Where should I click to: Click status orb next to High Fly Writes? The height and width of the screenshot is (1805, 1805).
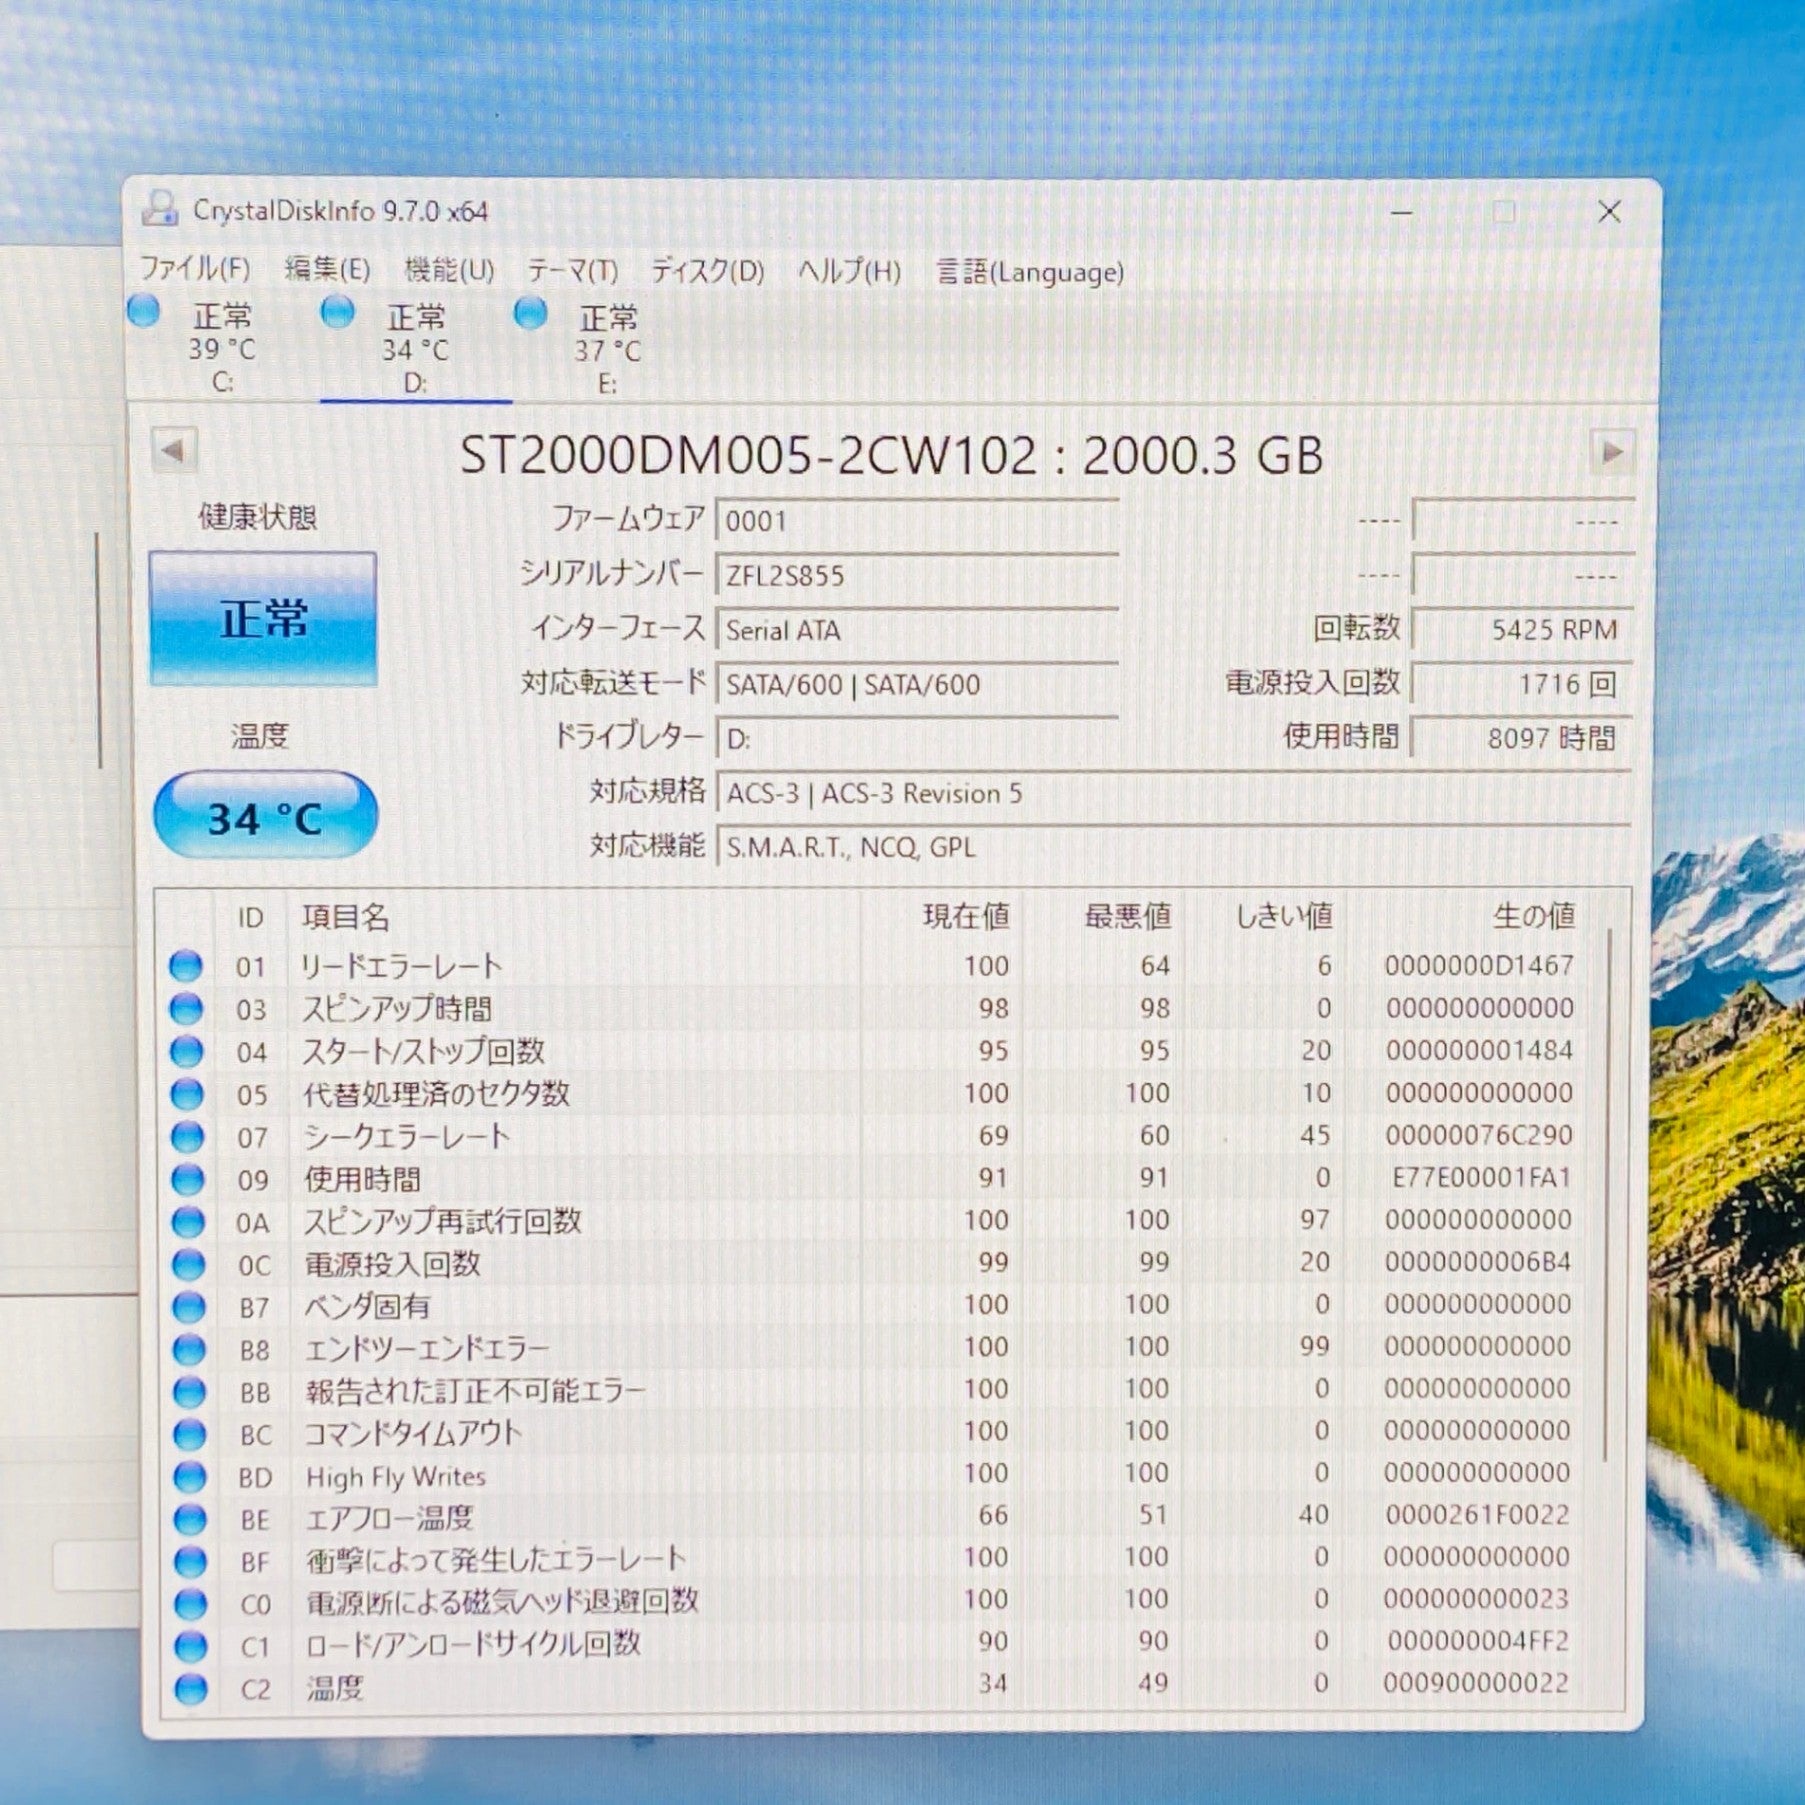(x=189, y=1477)
